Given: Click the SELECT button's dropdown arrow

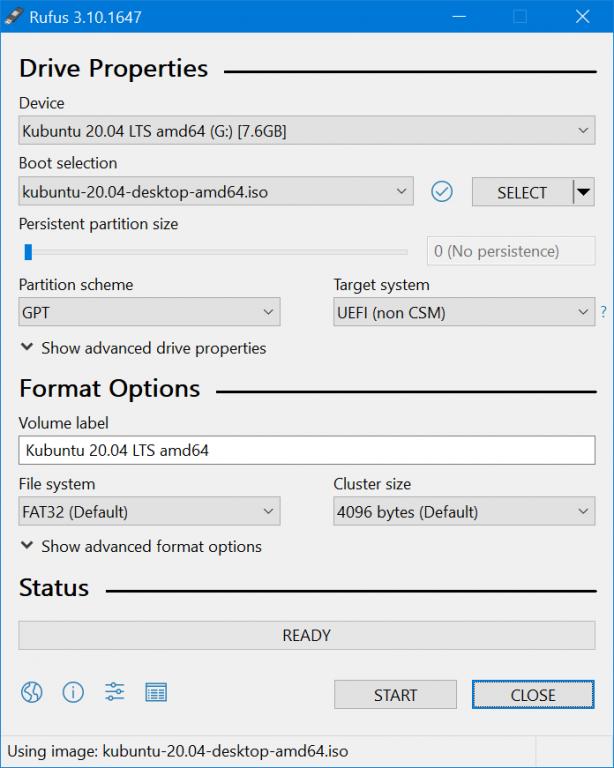Looking at the screenshot, I should coord(583,192).
